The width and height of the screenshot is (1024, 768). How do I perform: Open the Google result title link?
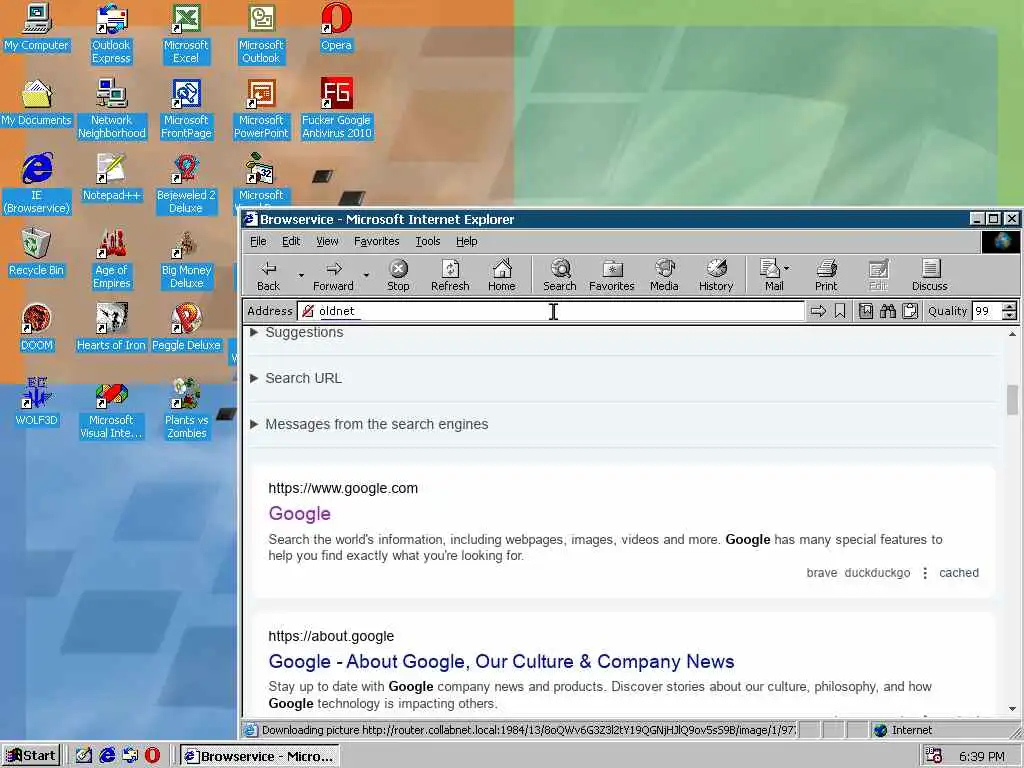(x=299, y=514)
